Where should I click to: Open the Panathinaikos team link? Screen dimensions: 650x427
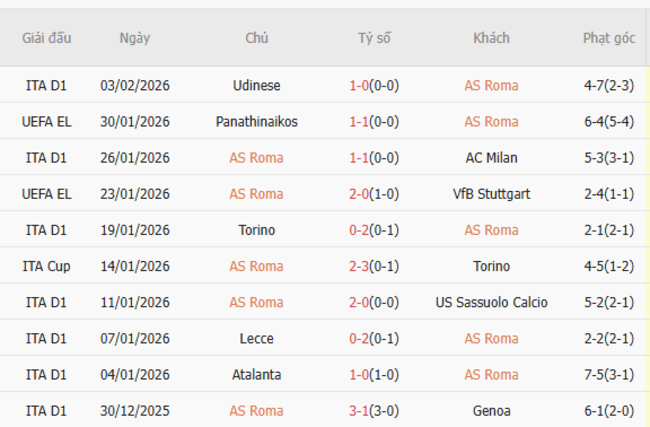click(x=256, y=121)
